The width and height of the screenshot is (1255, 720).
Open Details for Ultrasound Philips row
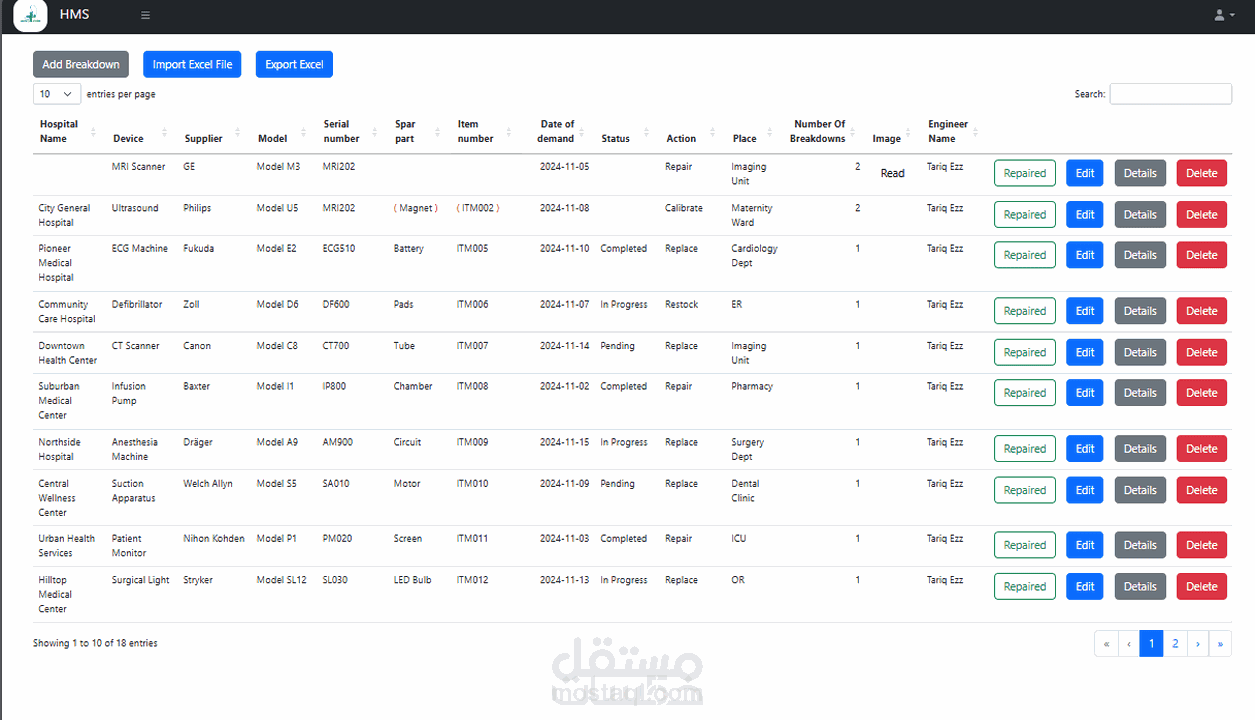1140,214
